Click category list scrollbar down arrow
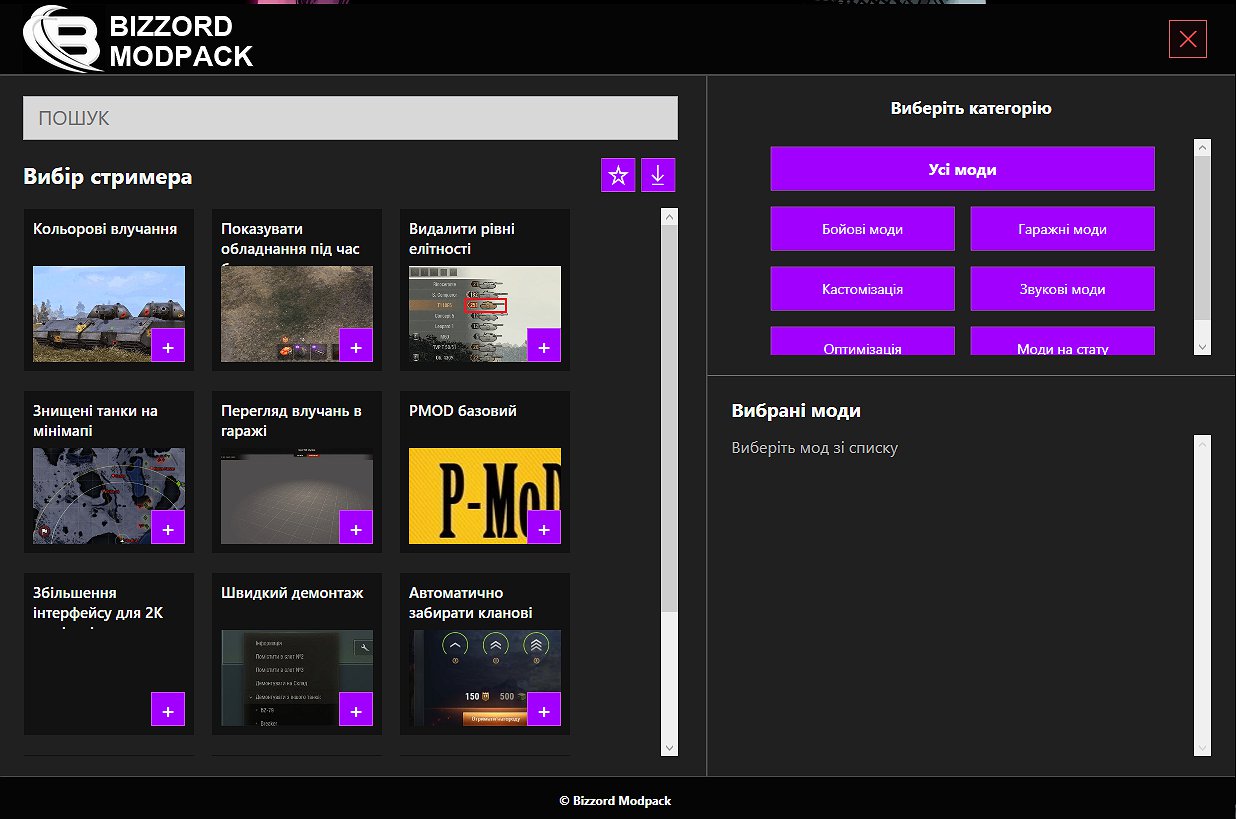 pyautogui.click(x=1203, y=347)
